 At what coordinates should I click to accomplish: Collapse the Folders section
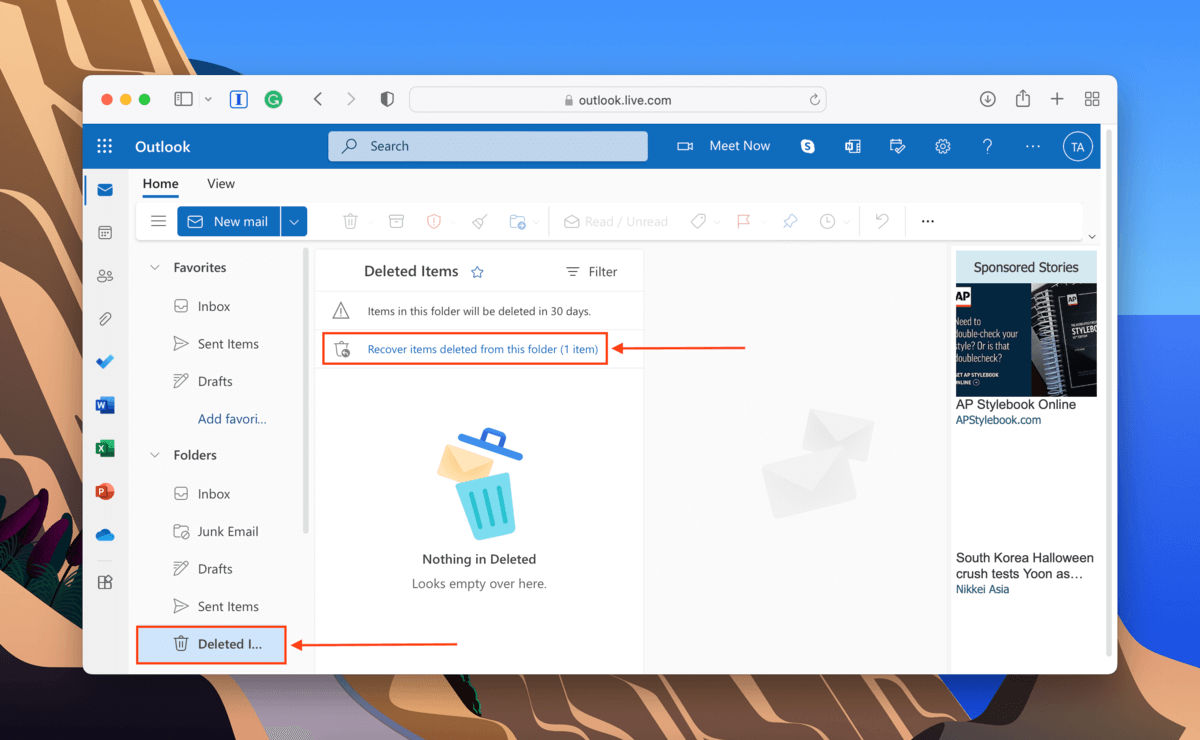(x=155, y=455)
